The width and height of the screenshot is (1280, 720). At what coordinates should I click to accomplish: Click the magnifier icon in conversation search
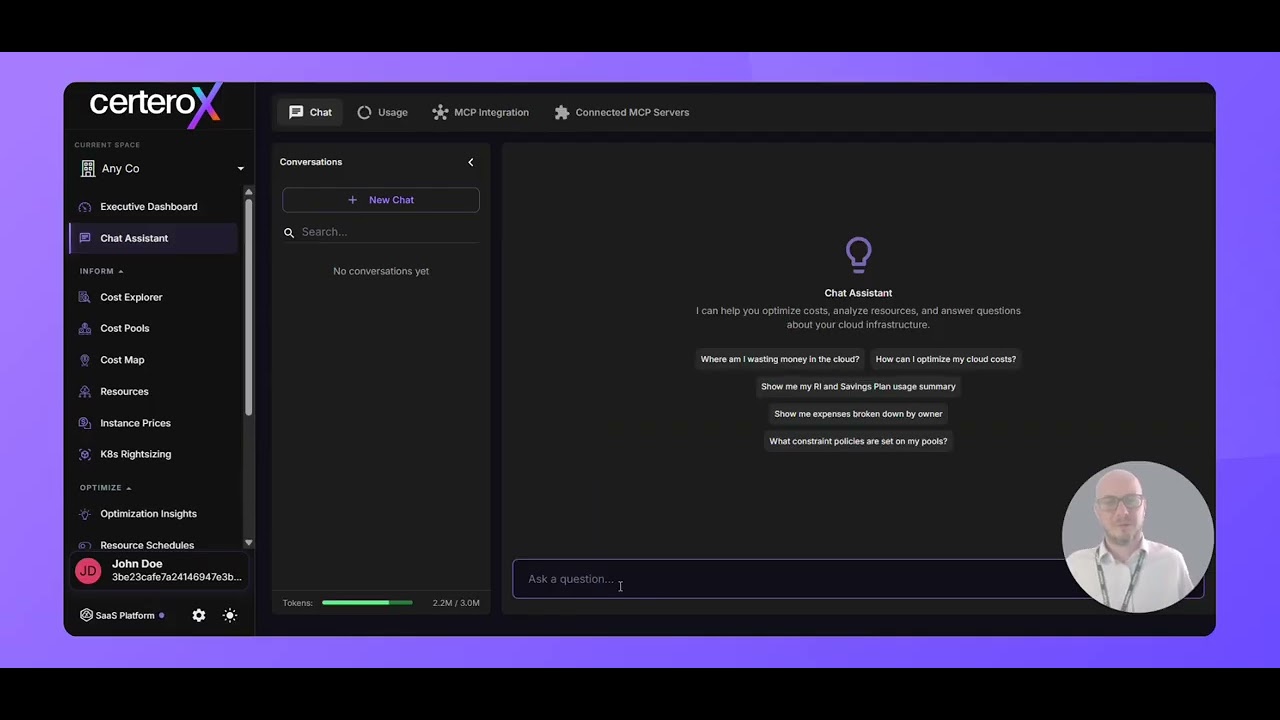(289, 232)
